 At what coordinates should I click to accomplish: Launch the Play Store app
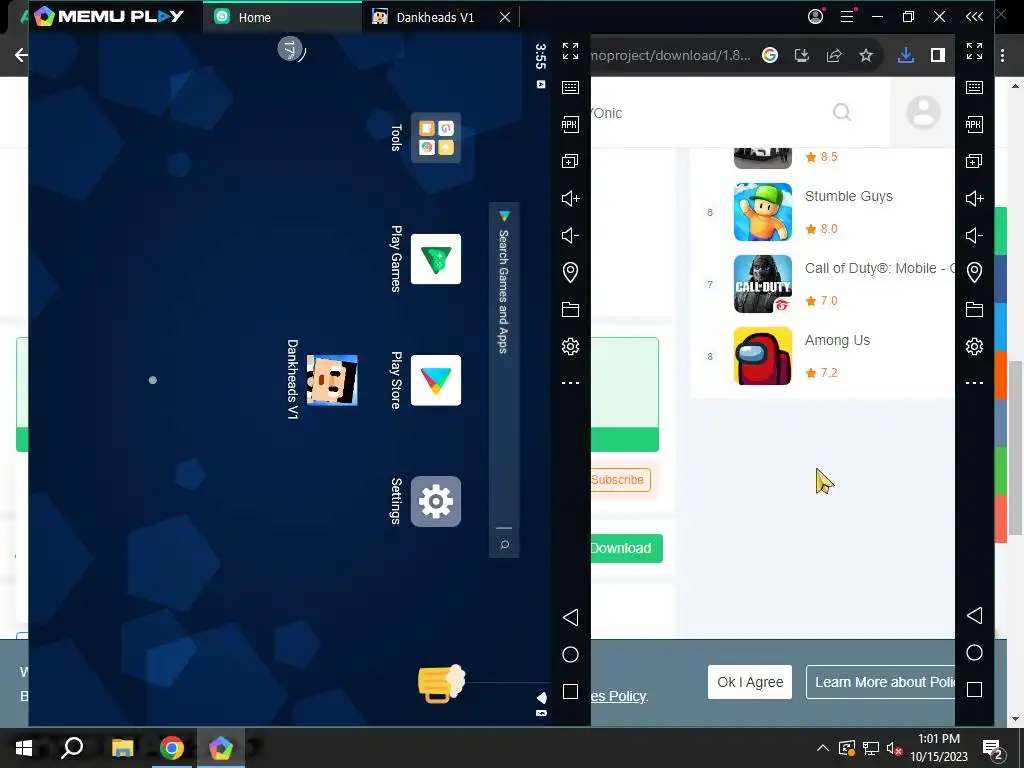click(436, 380)
